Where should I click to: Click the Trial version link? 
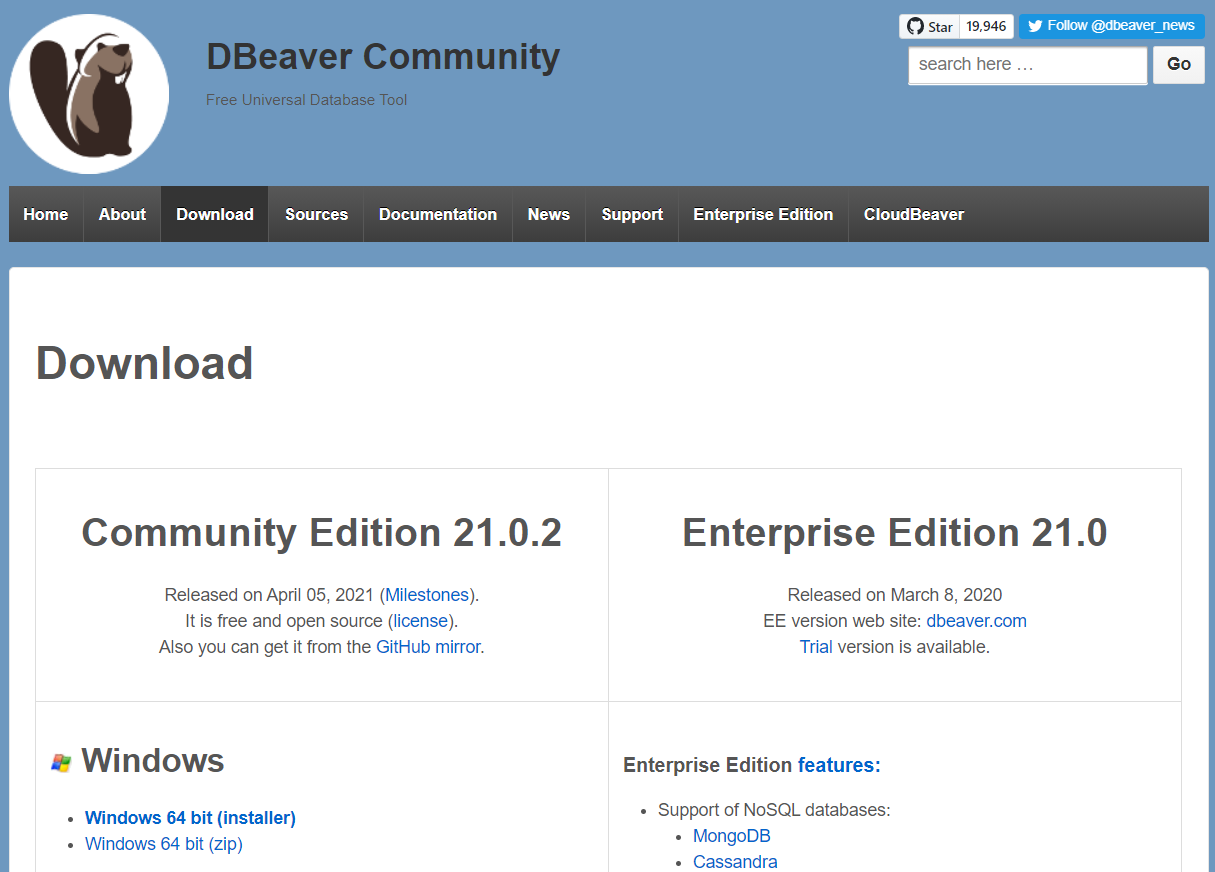point(816,647)
